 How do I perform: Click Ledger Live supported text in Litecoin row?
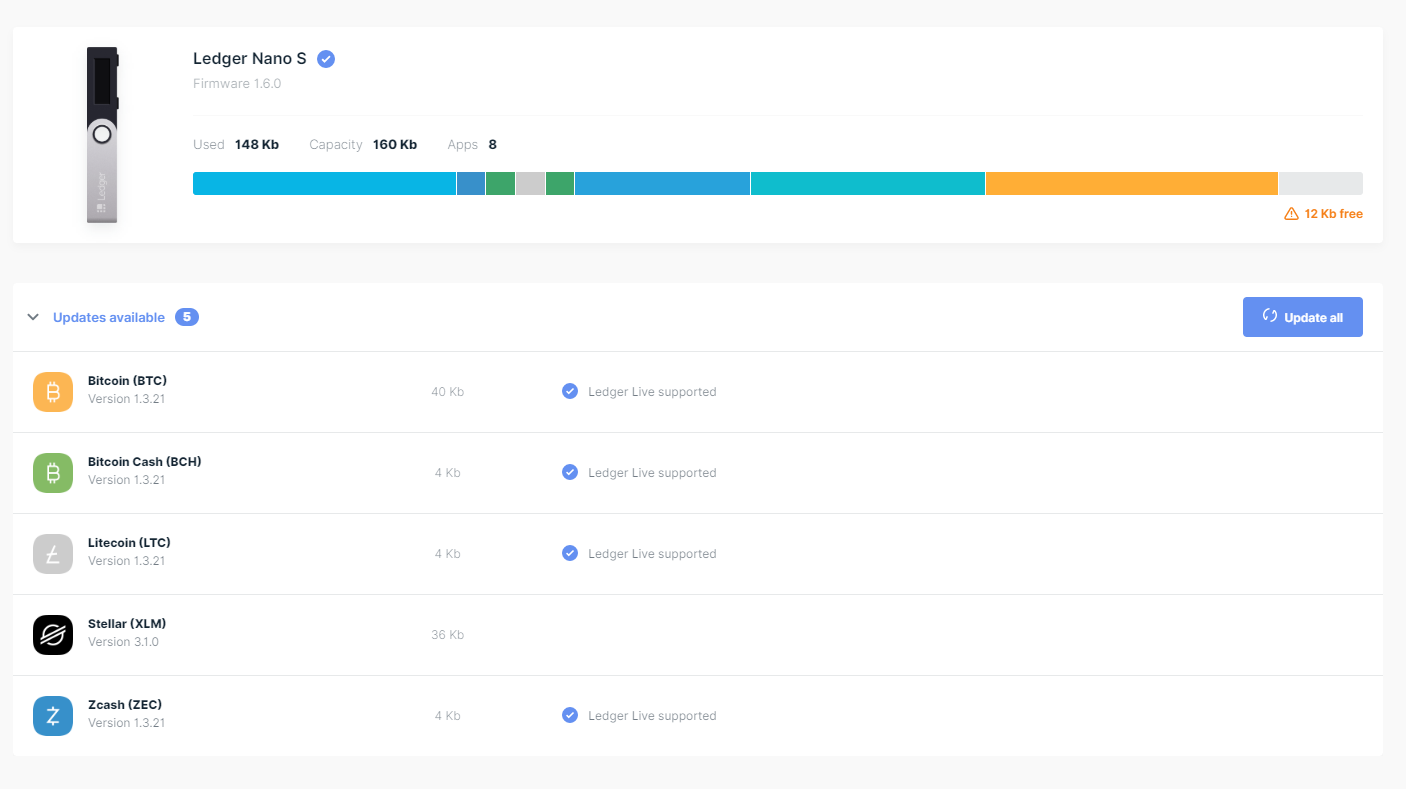[x=652, y=554]
